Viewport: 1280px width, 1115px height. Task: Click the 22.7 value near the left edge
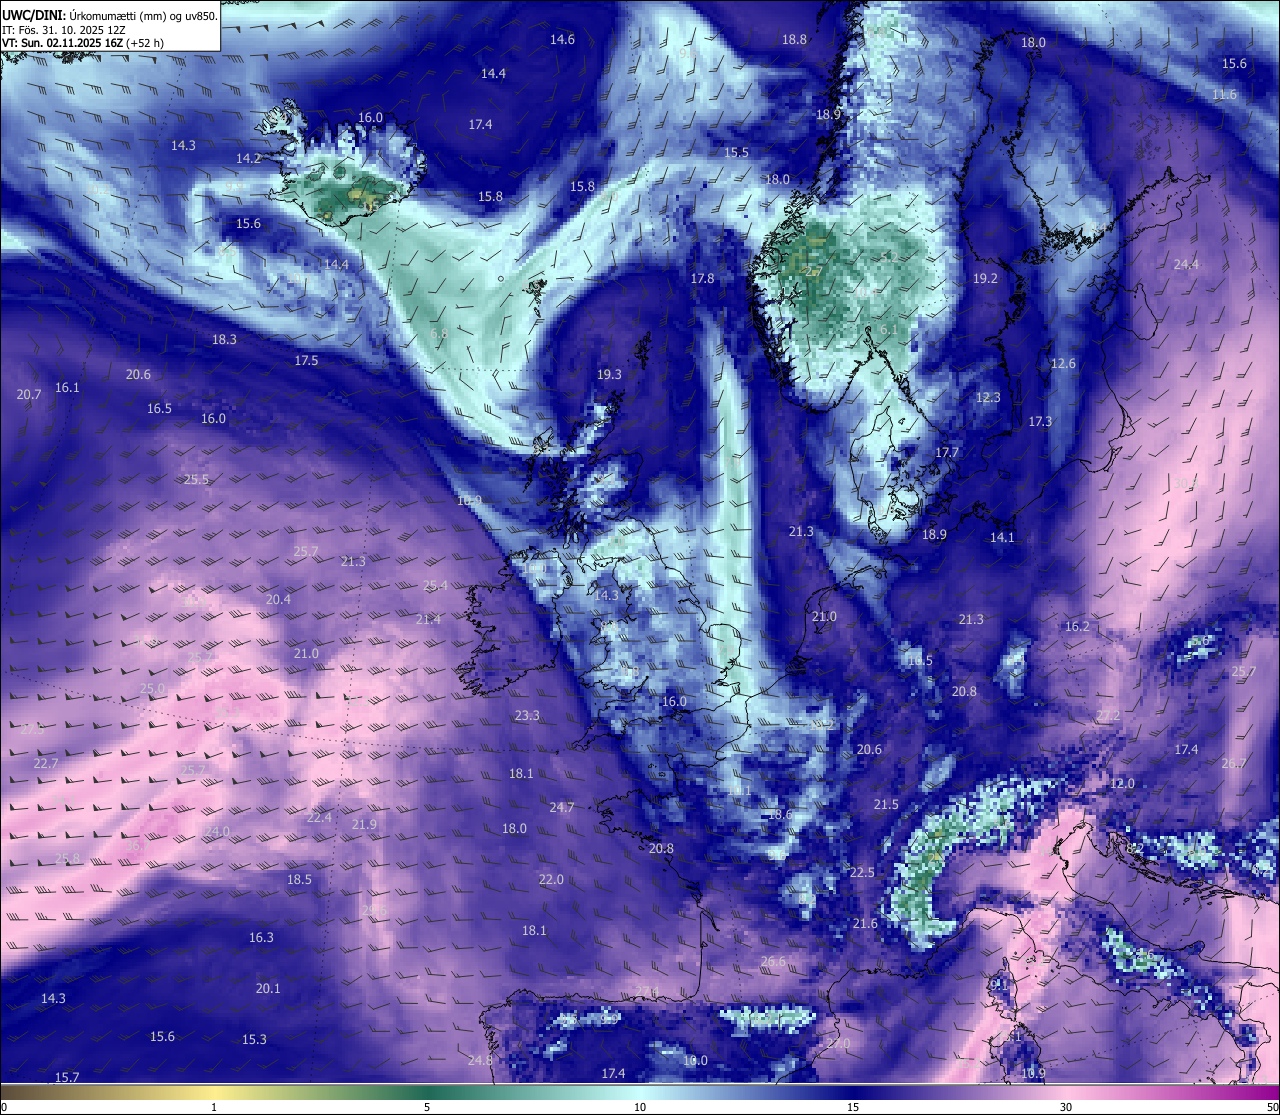(x=46, y=764)
